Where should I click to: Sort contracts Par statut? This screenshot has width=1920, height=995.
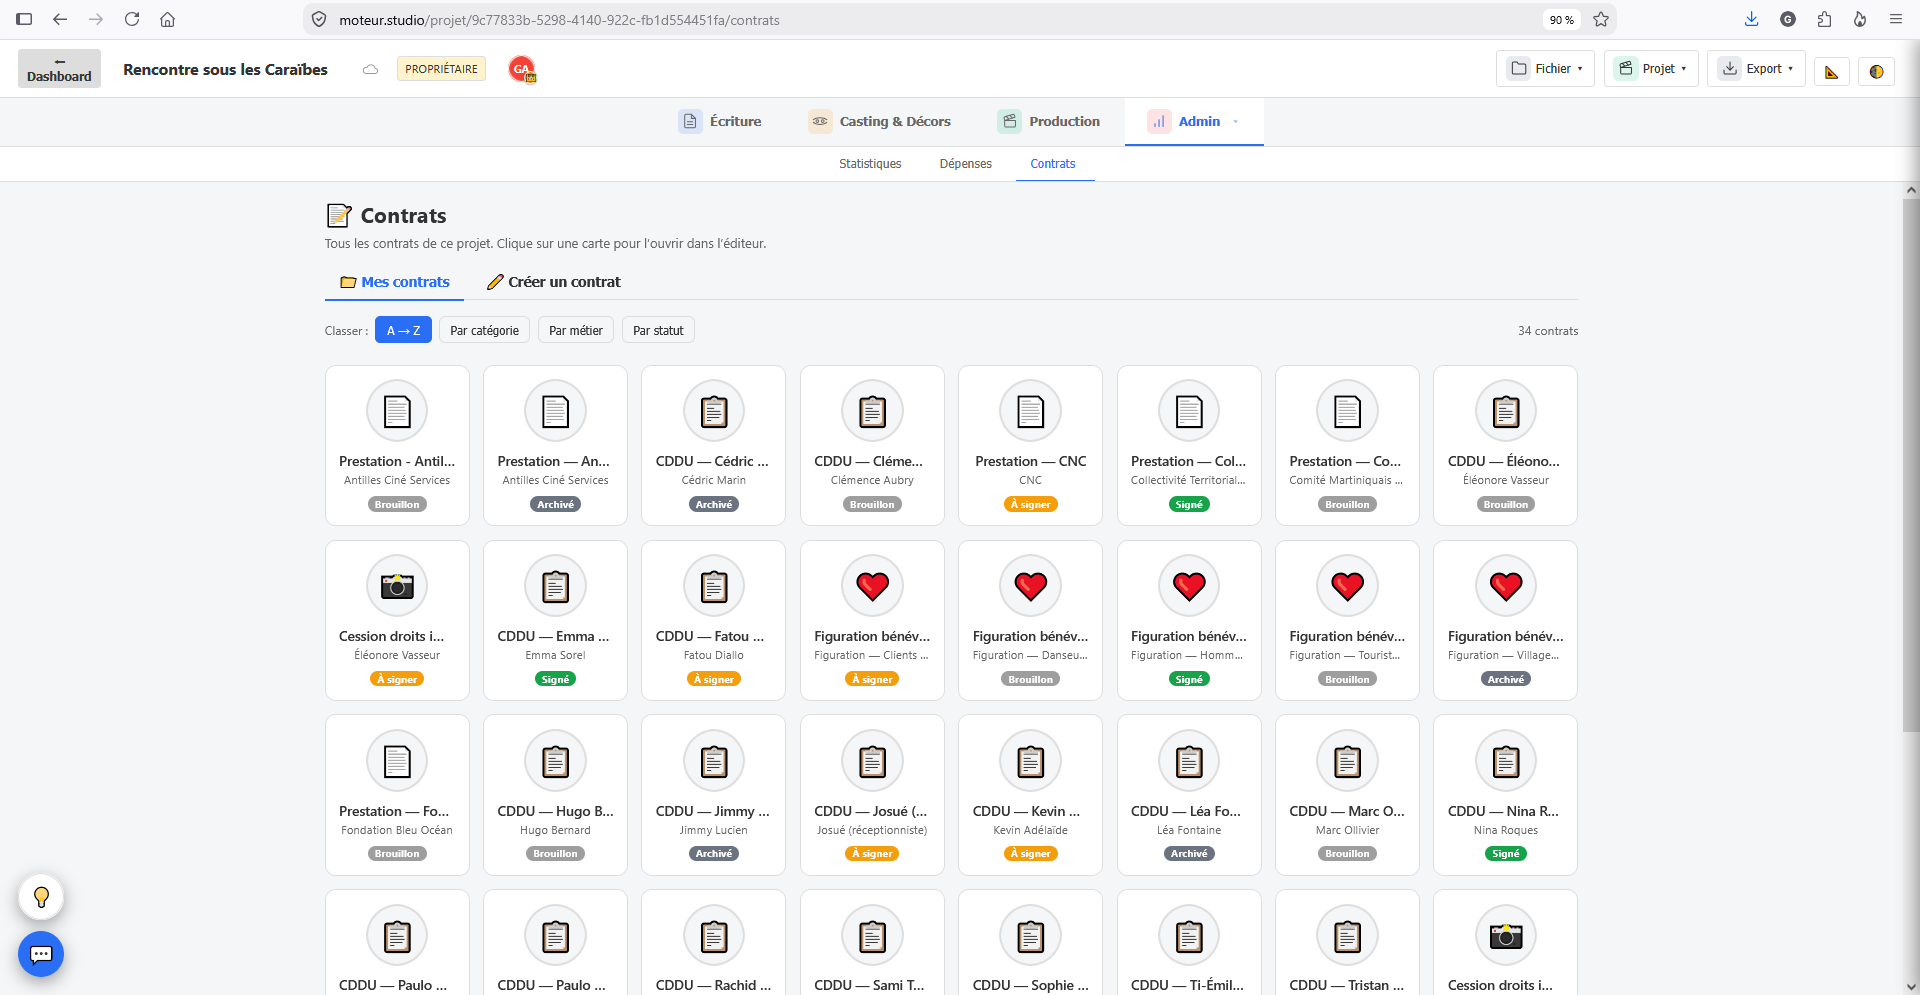(658, 330)
